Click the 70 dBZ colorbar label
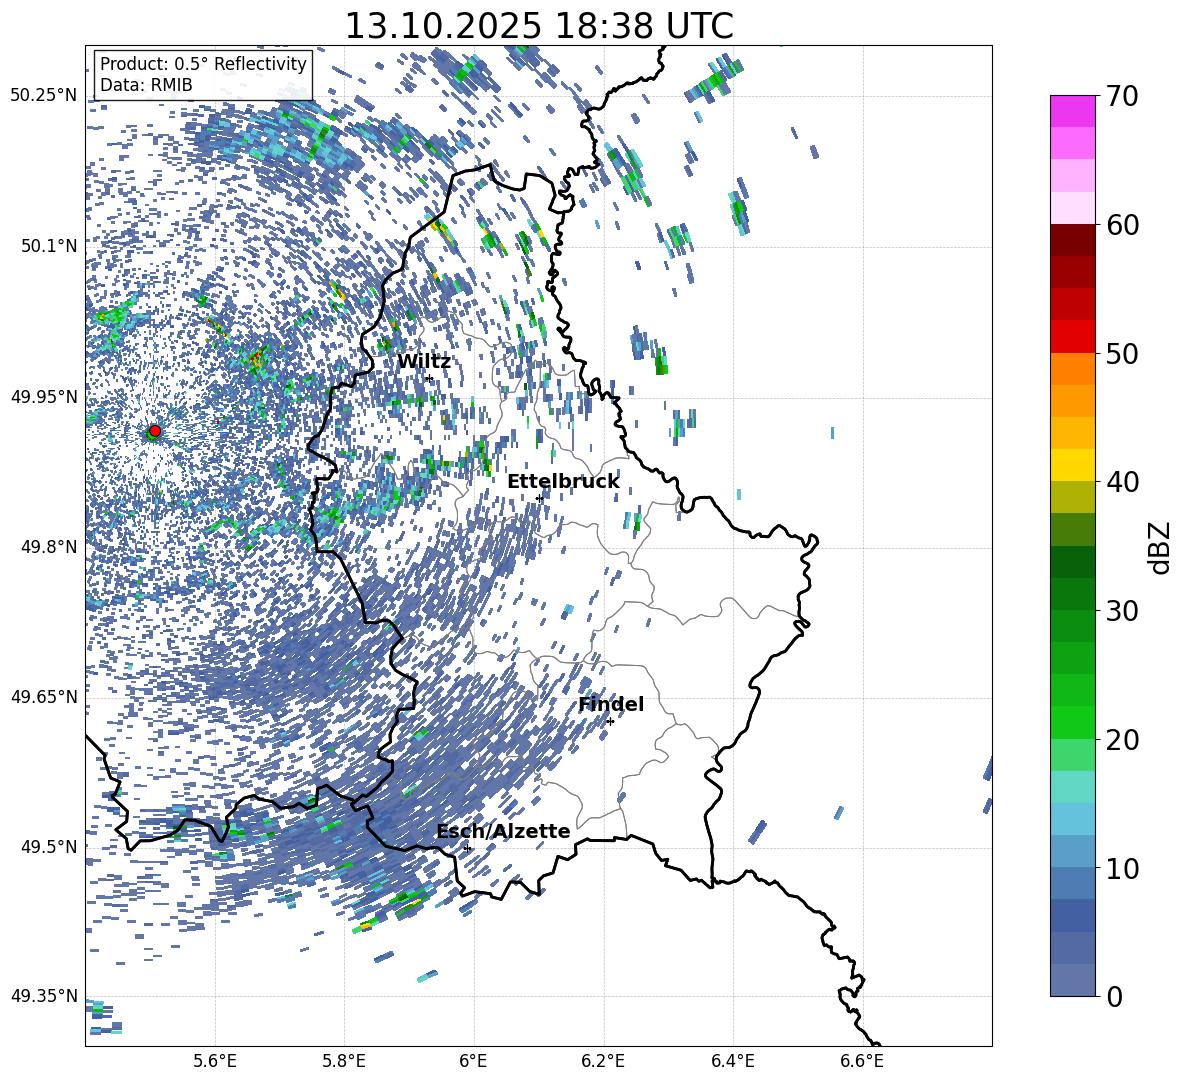Viewport: 1184px width, 1081px height. point(1122,96)
